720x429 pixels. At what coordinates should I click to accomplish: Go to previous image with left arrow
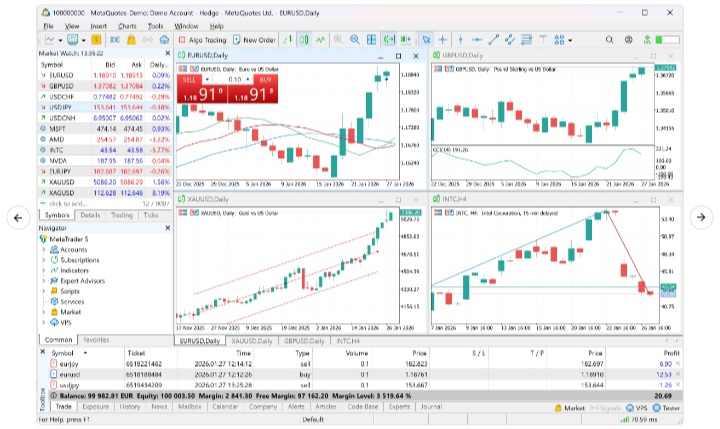point(18,218)
